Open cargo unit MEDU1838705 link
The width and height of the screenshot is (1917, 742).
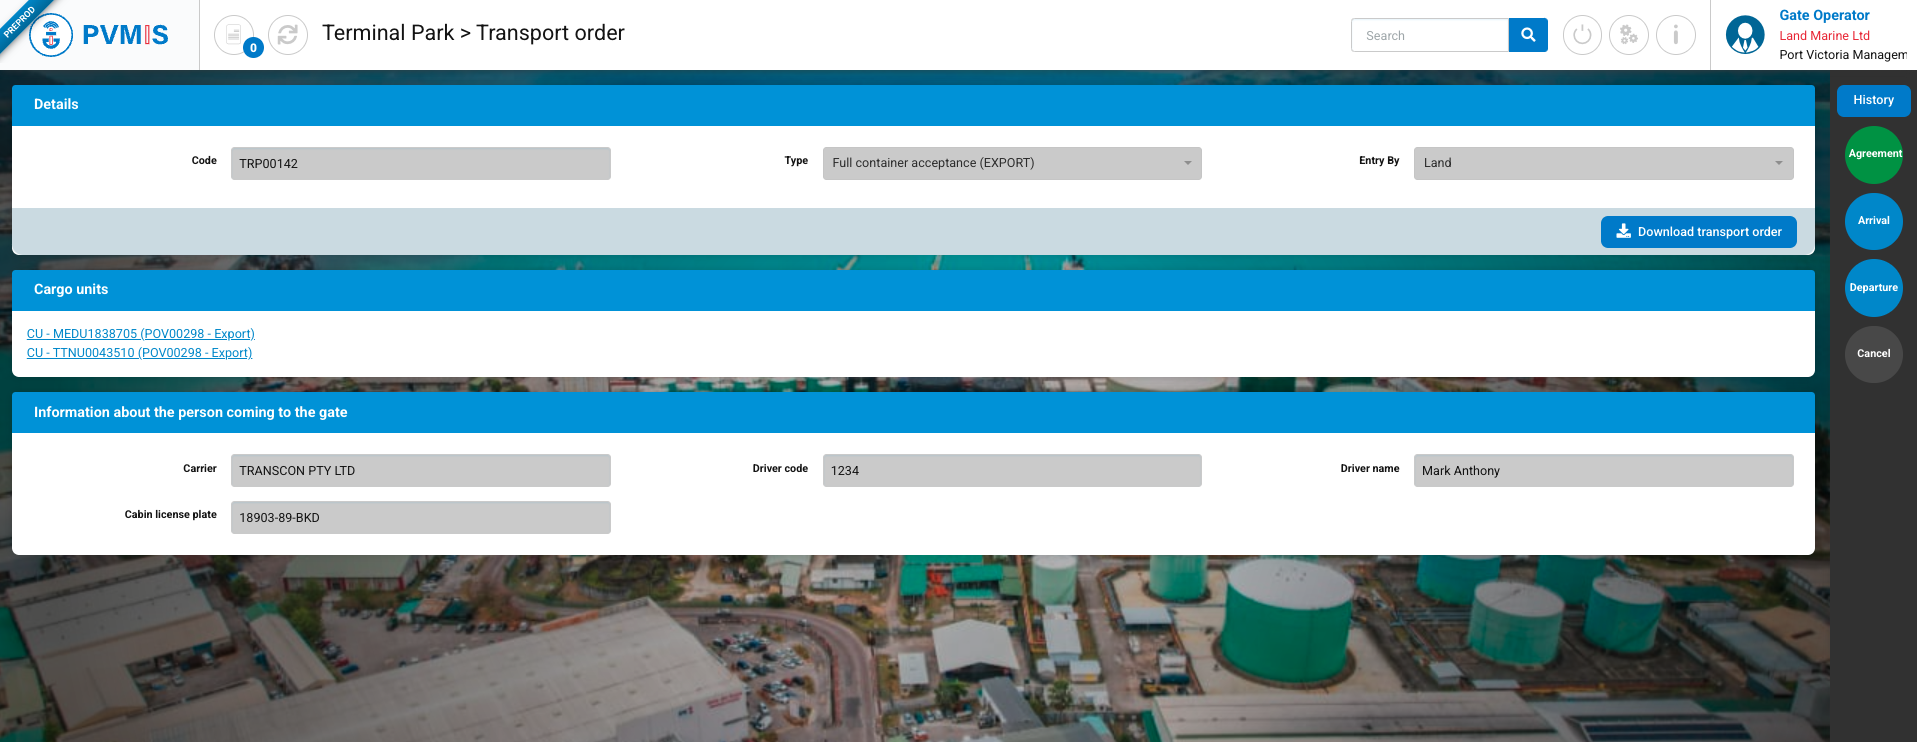pyautogui.click(x=141, y=334)
